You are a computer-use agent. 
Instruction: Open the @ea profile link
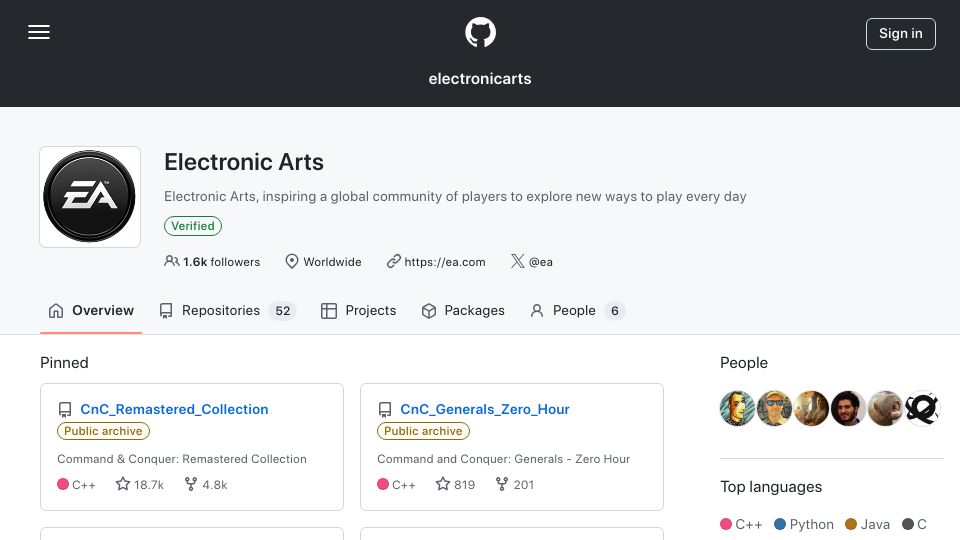tap(541, 262)
